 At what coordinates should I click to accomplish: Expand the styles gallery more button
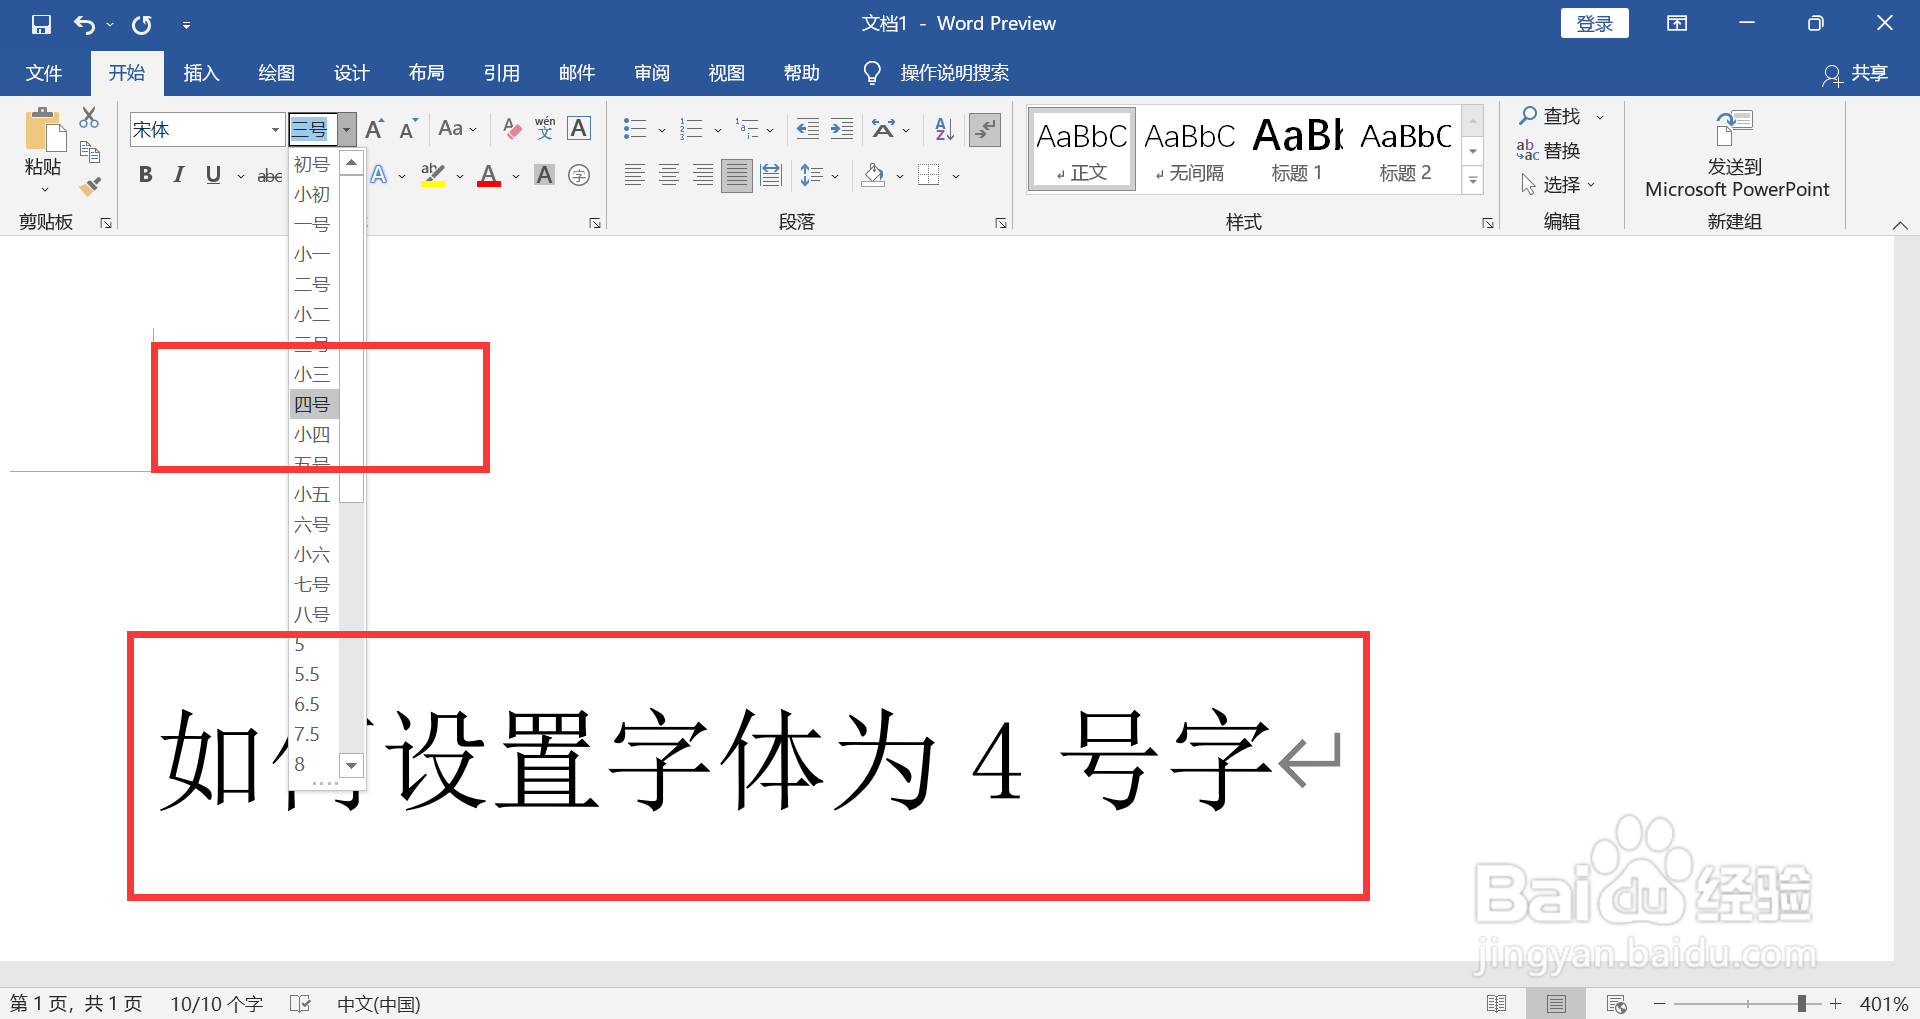pyautogui.click(x=1473, y=180)
